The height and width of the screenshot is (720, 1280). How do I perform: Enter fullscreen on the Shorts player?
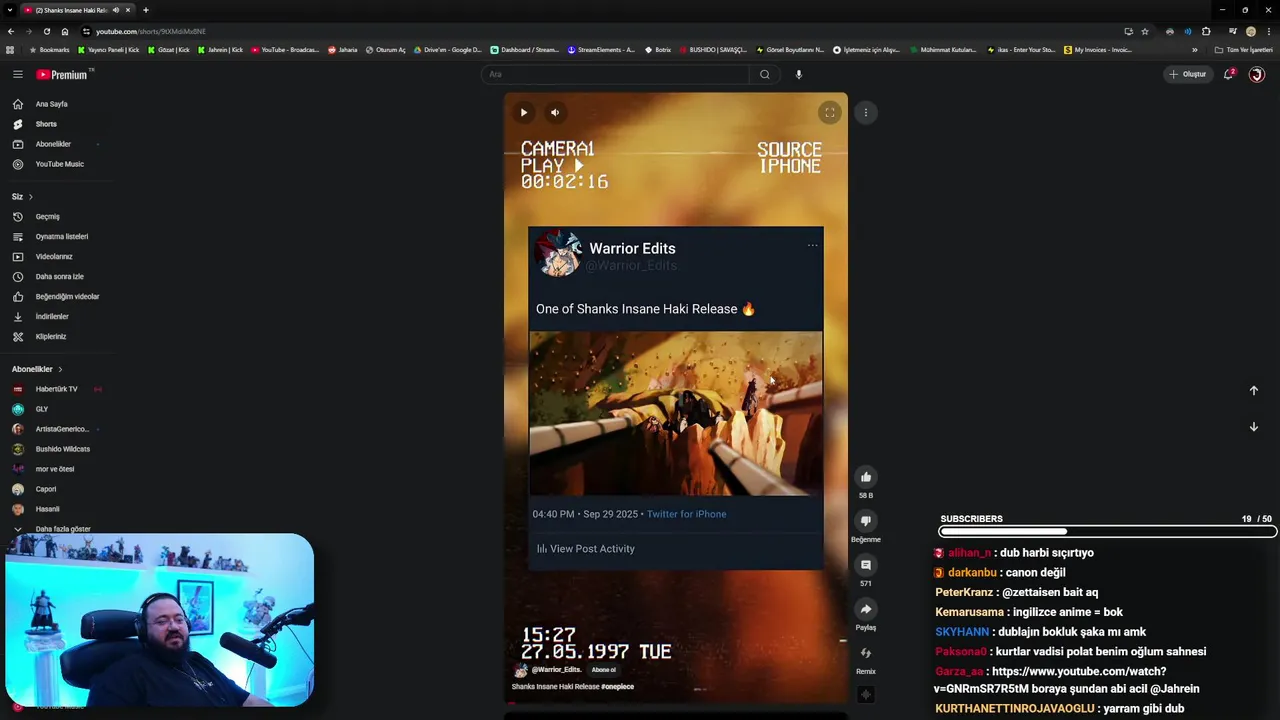(x=829, y=112)
